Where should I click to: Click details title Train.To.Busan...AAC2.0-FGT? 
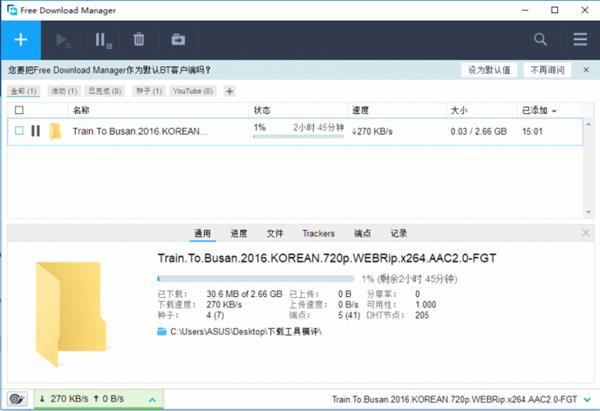[x=327, y=258]
